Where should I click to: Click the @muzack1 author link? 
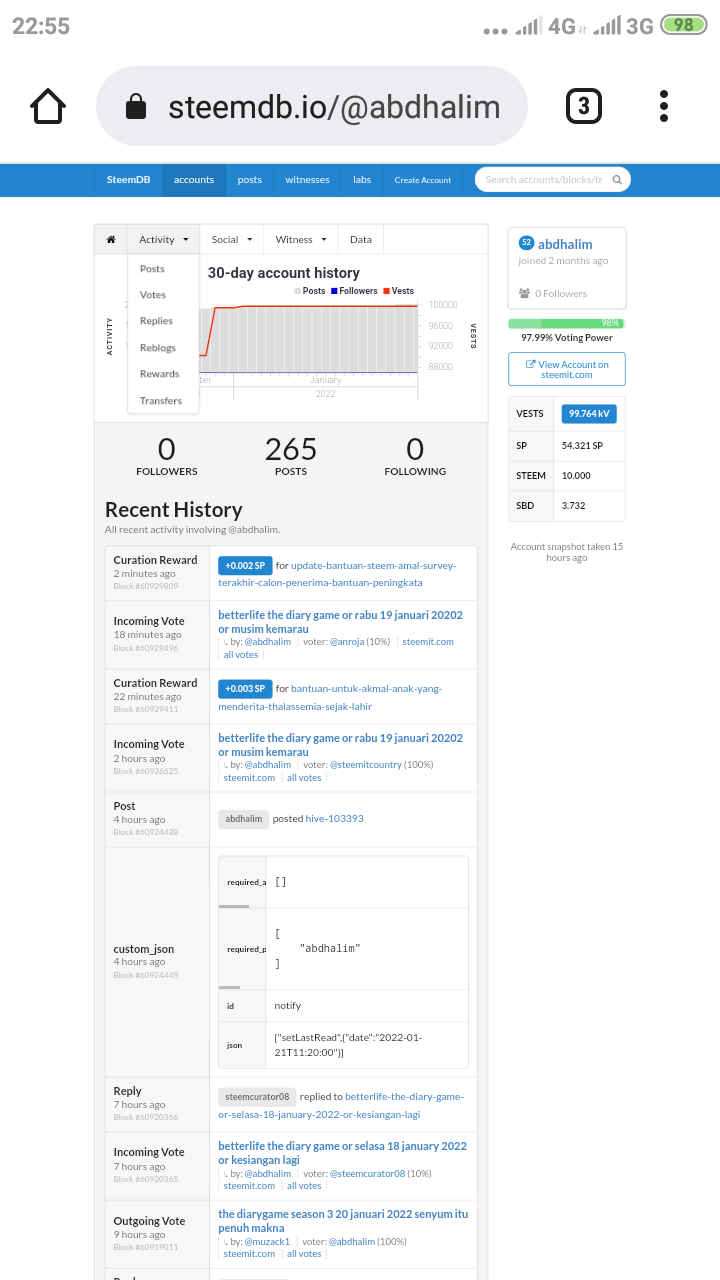[267, 1242]
